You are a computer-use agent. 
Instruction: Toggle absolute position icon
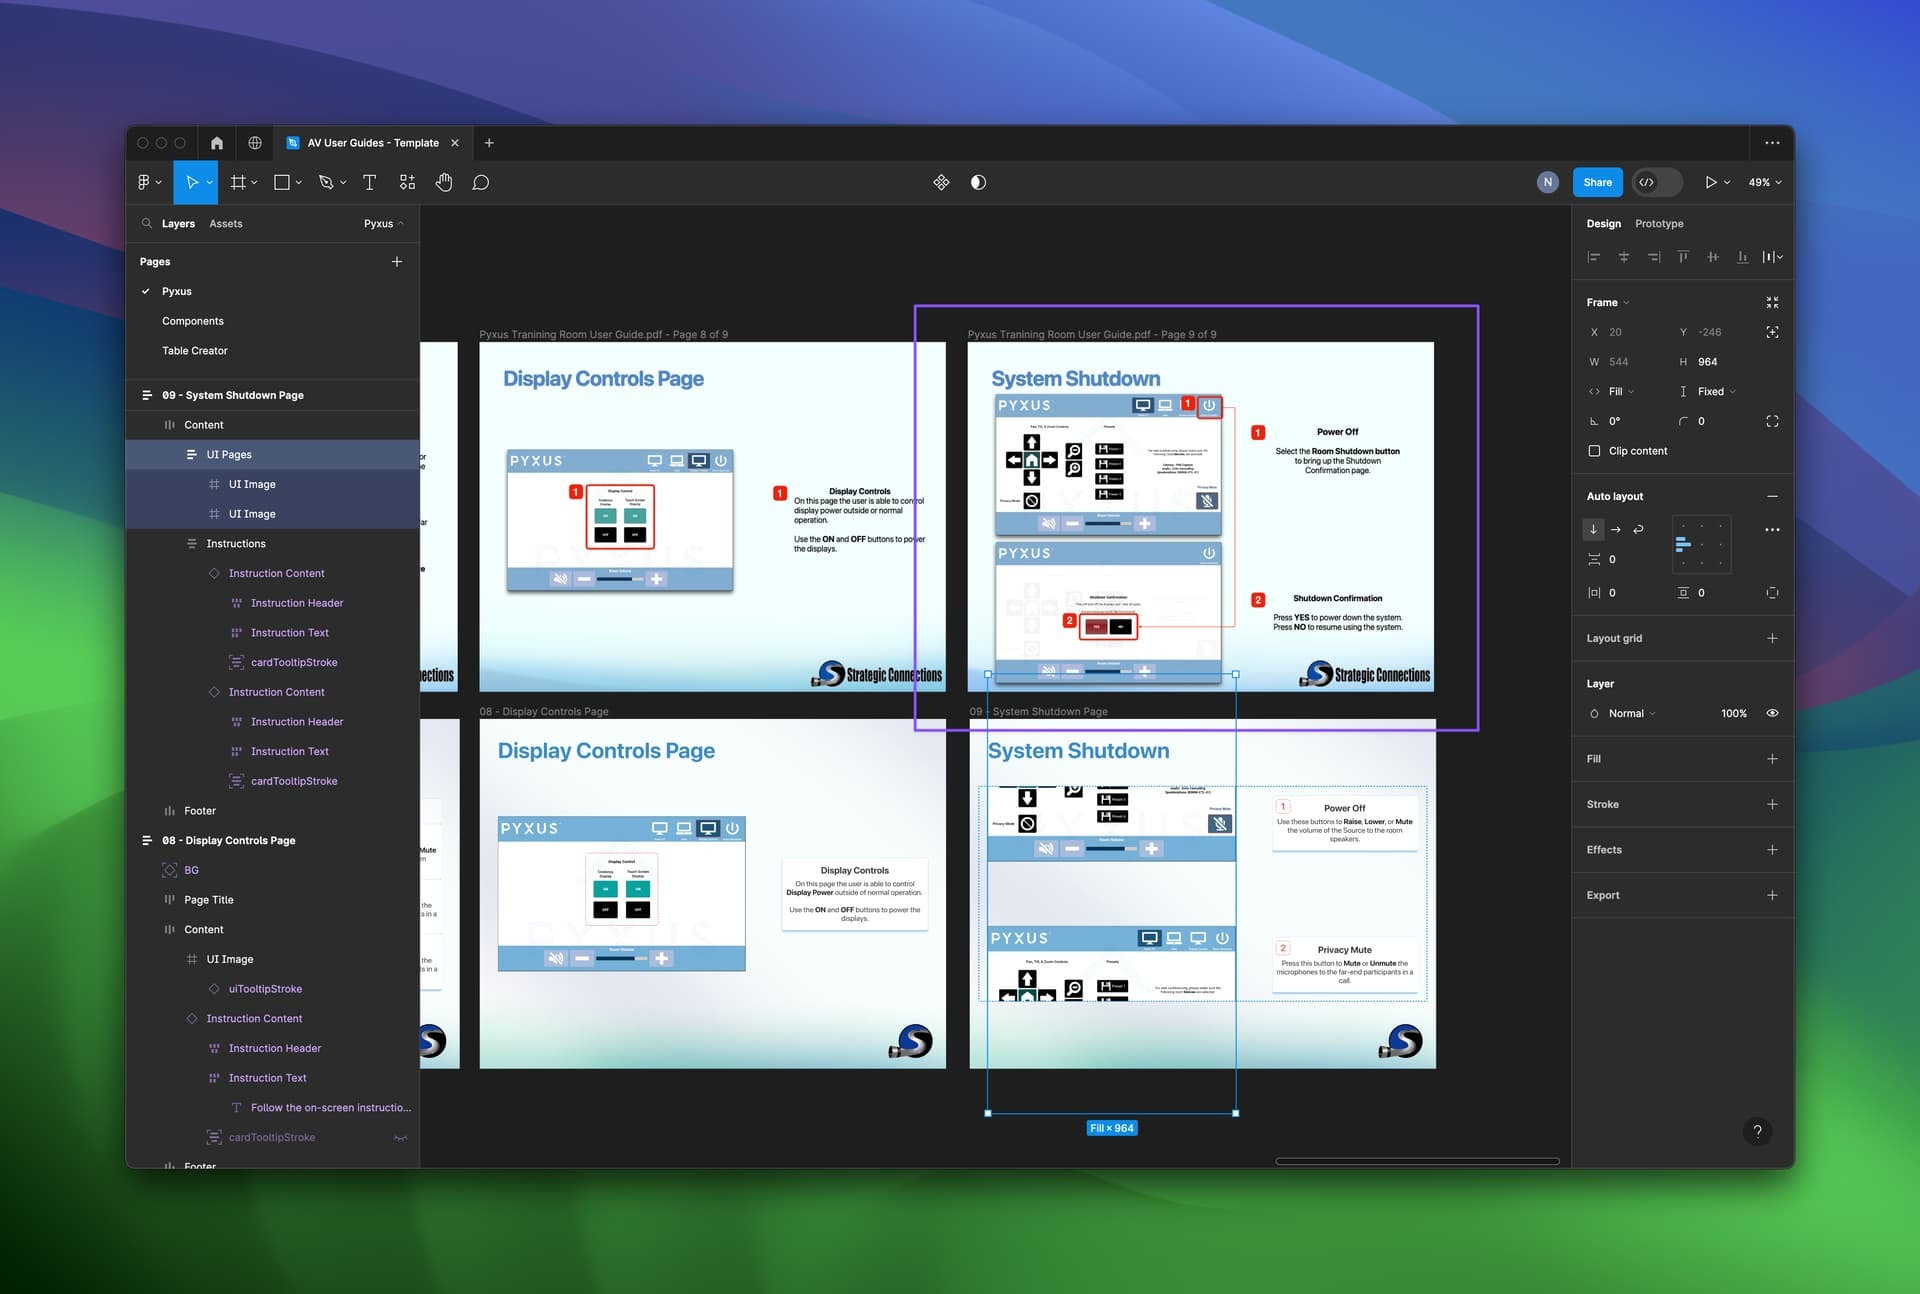click(x=1772, y=332)
